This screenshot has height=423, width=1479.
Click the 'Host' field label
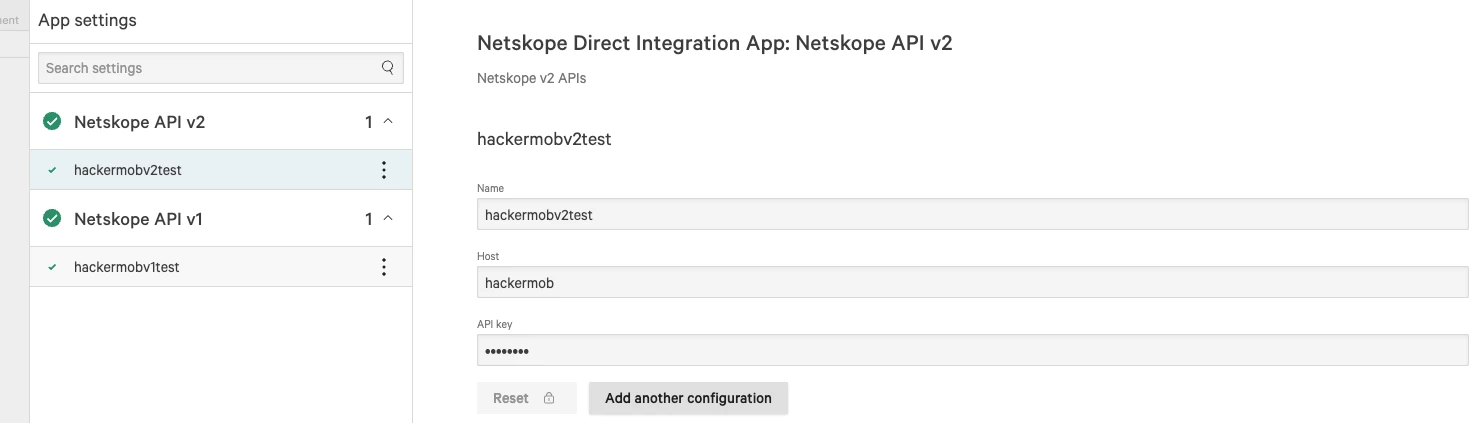pos(488,256)
